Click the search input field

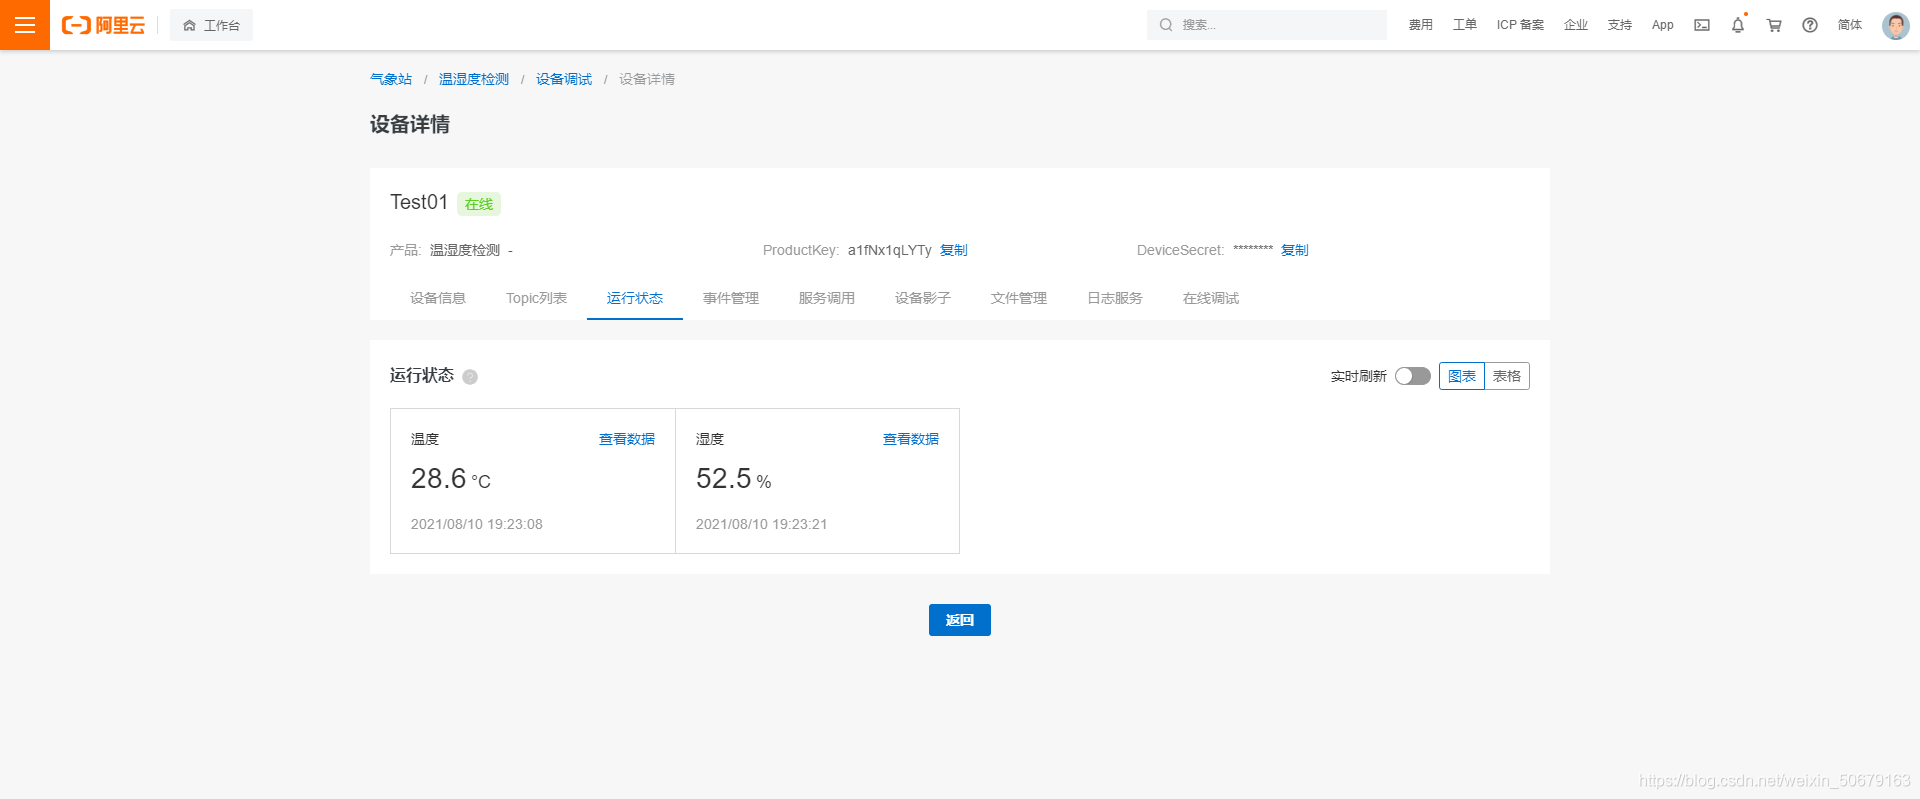point(1267,25)
